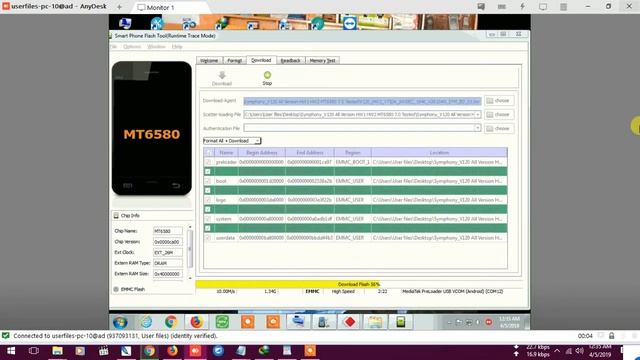Switch to the Memory Test tab

click(322, 60)
